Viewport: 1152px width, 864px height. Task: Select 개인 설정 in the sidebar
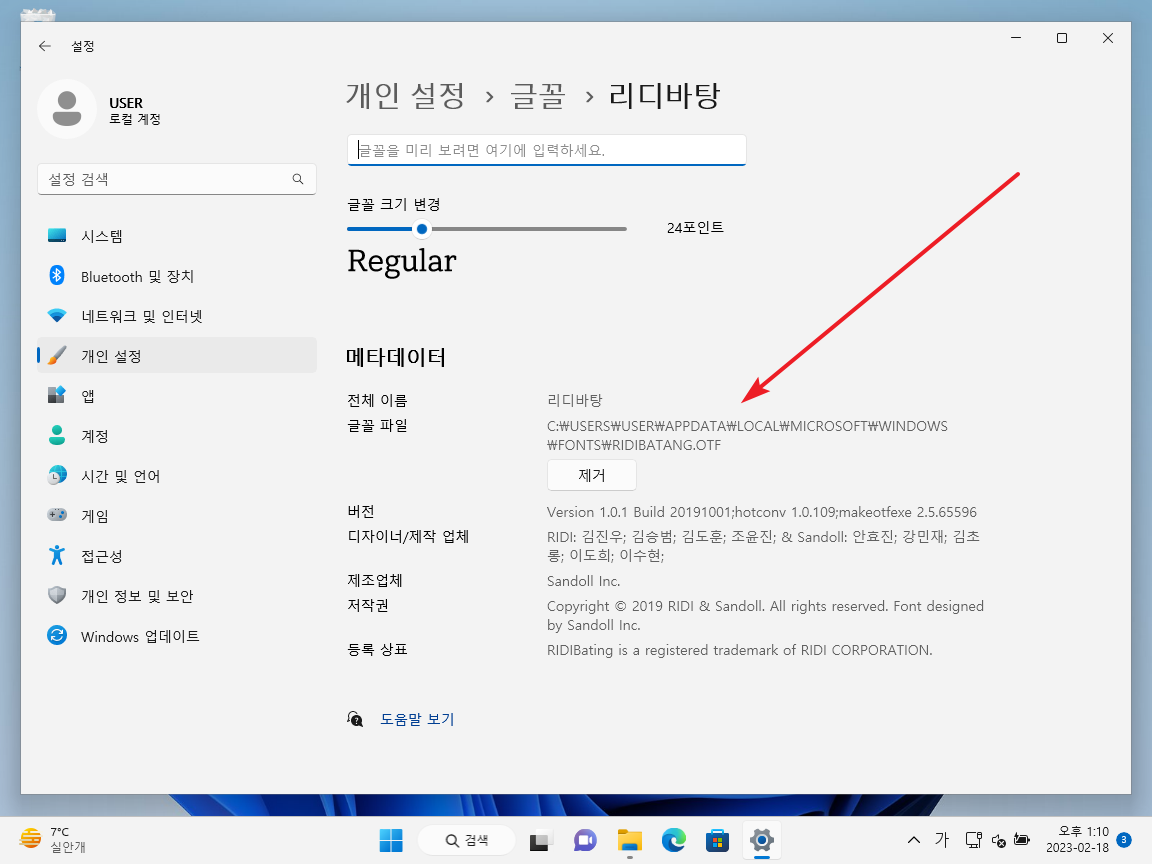176,356
